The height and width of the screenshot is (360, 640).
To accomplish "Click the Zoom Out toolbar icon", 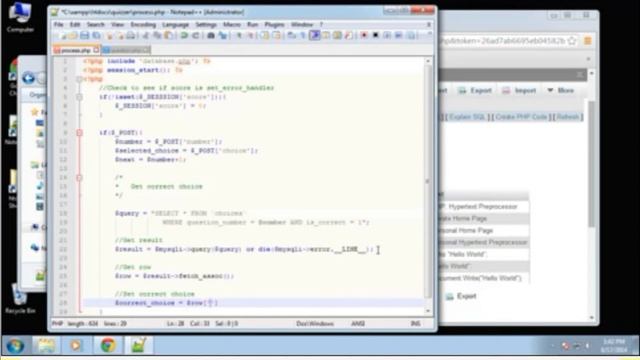I will tap(251, 36).
